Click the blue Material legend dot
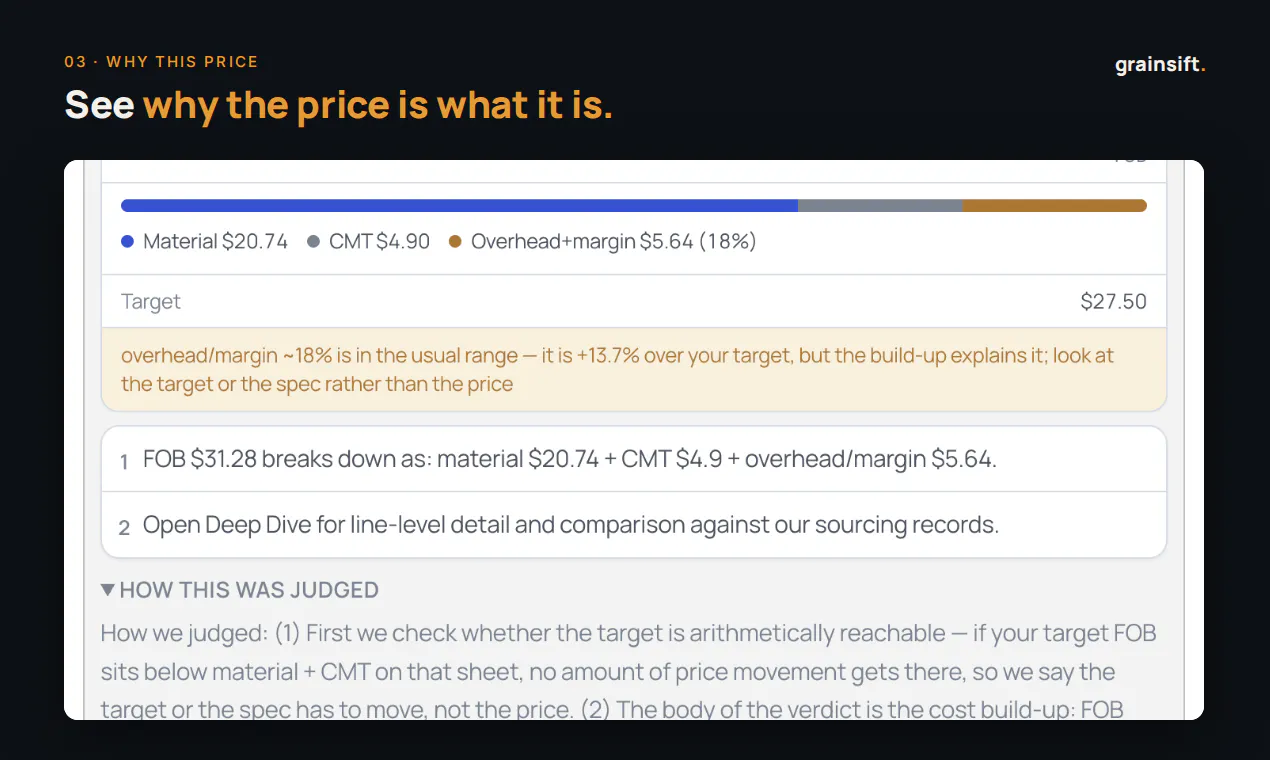Viewport: 1270px width, 760px height. (x=127, y=242)
